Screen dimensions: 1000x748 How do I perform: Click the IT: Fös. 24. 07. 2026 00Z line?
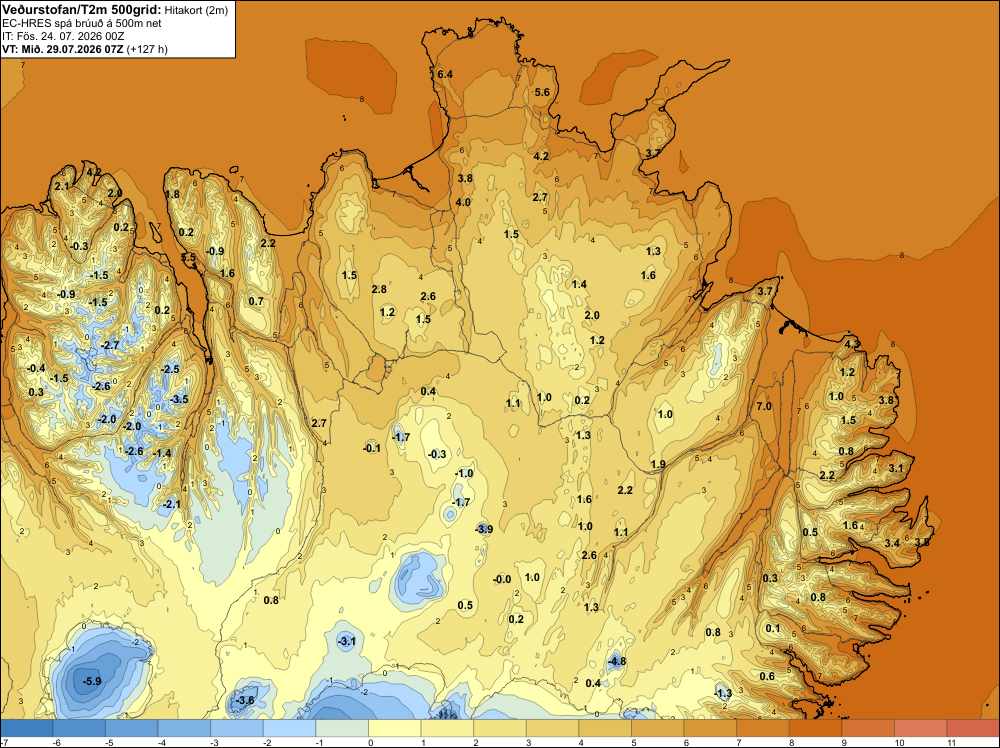(x=62, y=36)
